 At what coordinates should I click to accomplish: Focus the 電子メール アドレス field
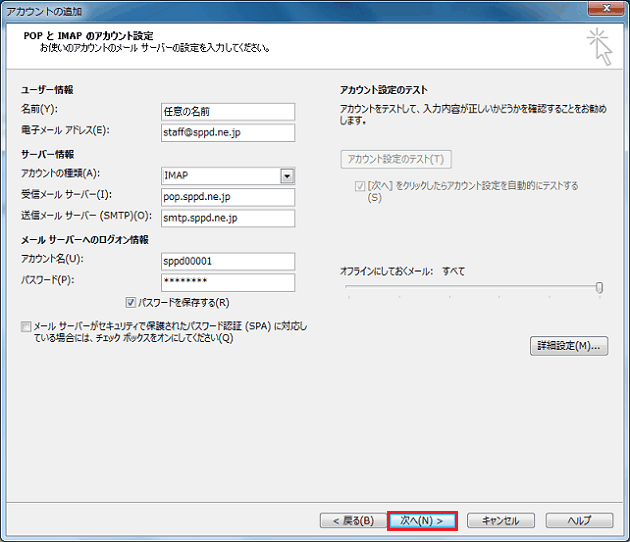[x=227, y=133]
